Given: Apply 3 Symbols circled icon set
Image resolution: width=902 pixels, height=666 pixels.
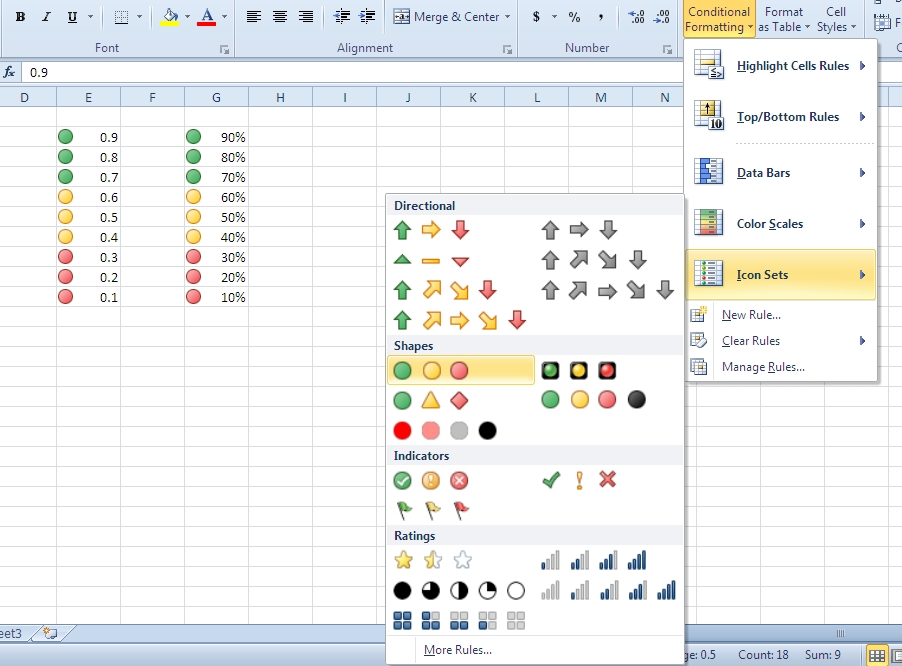Looking at the screenshot, I should click(x=431, y=480).
